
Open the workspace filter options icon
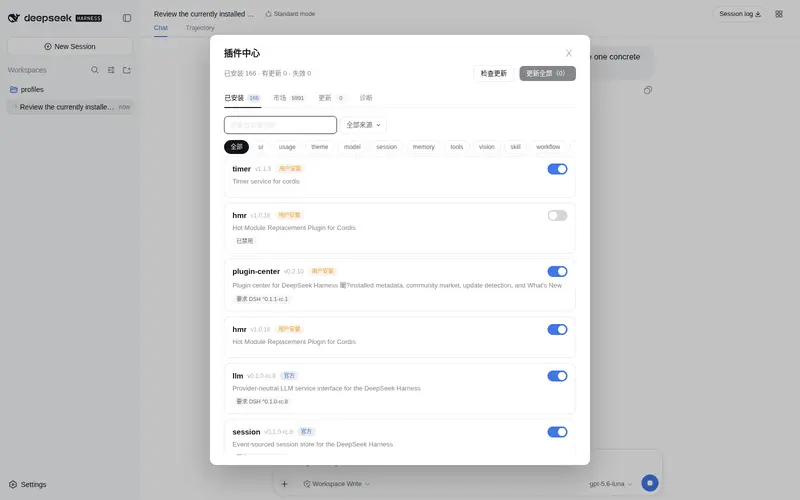(x=111, y=70)
